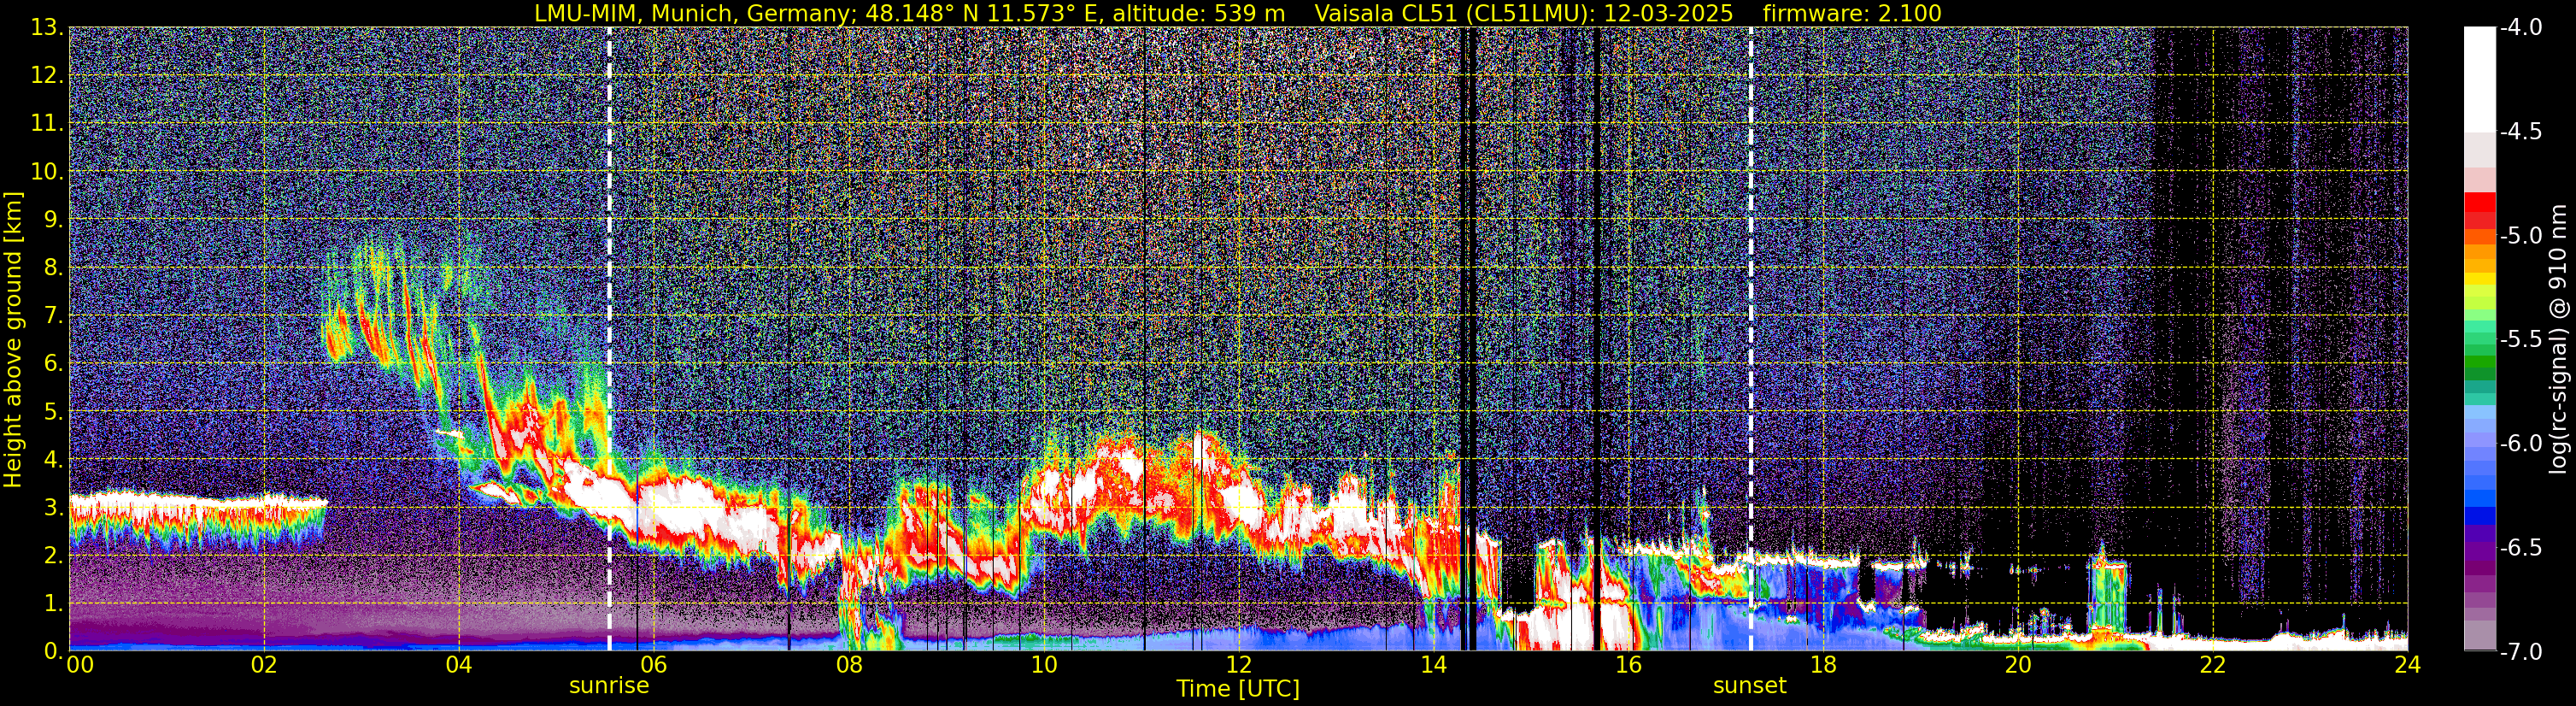2576x706 pixels.
Task: Click the "20" tick on the time axis
Action: [2018, 665]
